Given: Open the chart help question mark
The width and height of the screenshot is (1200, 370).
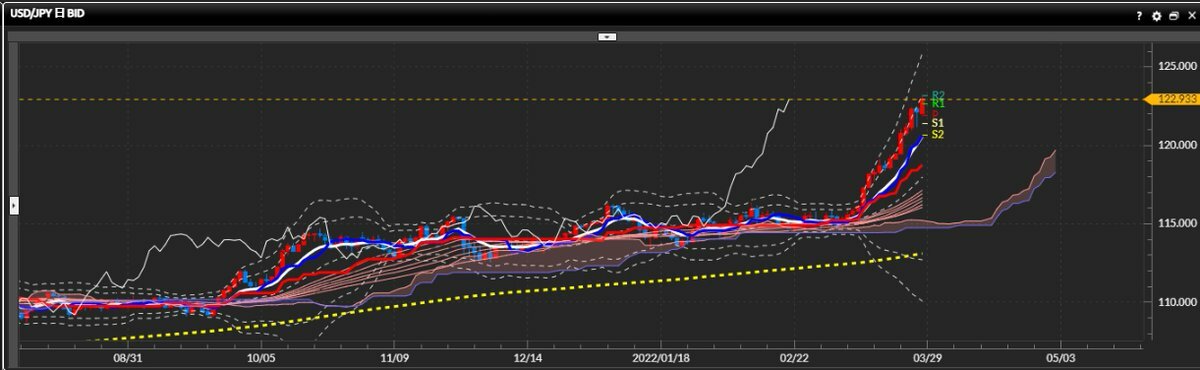Looking at the screenshot, I should click(1139, 16).
